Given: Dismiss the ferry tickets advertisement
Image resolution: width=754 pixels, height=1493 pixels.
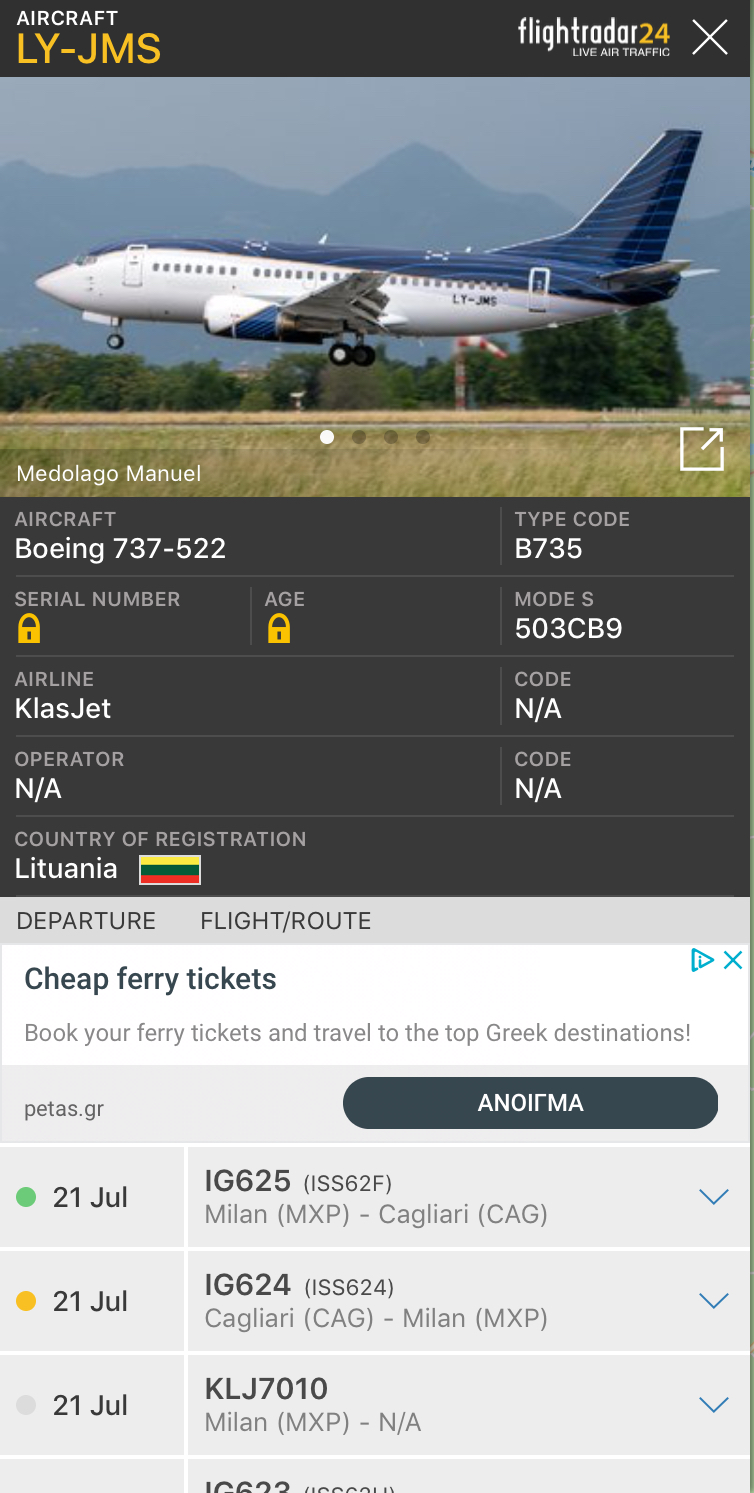Looking at the screenshot, I should [733, 960].
